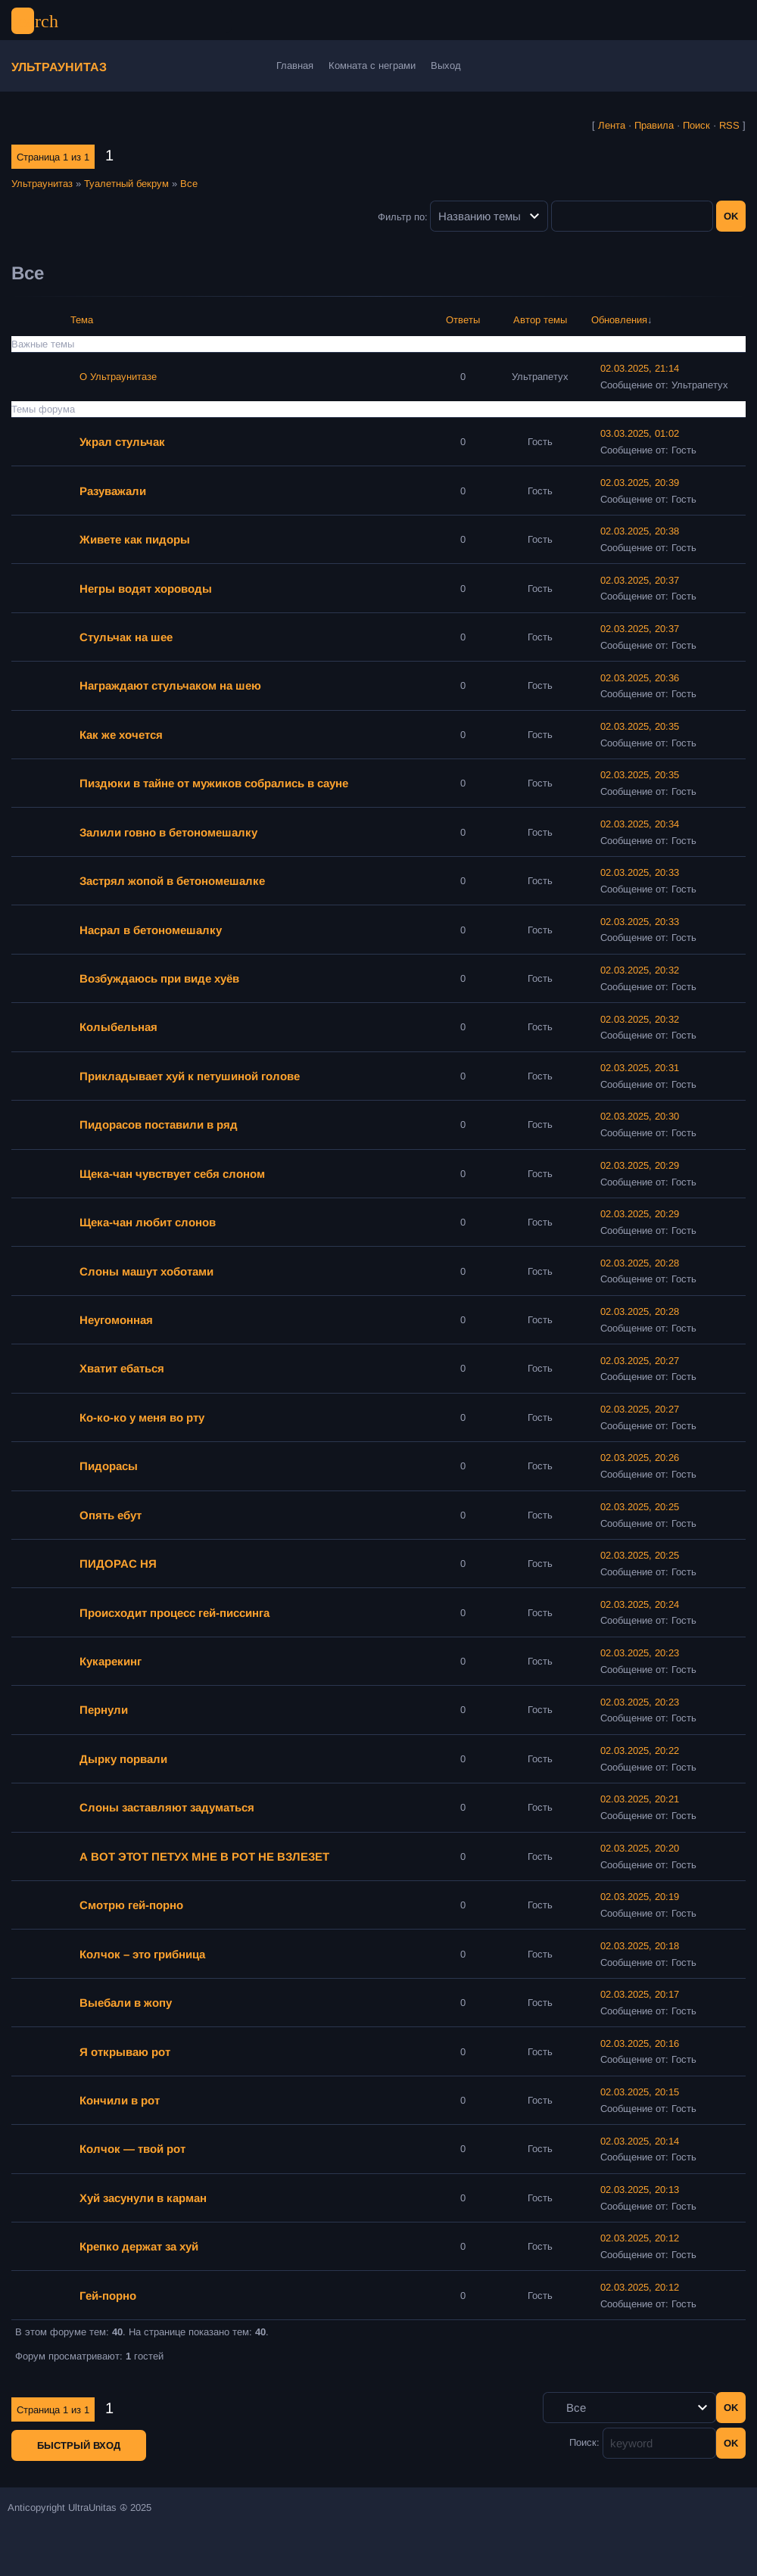Open the Лента link
The image size is (757, 2576).
point(611,126)
